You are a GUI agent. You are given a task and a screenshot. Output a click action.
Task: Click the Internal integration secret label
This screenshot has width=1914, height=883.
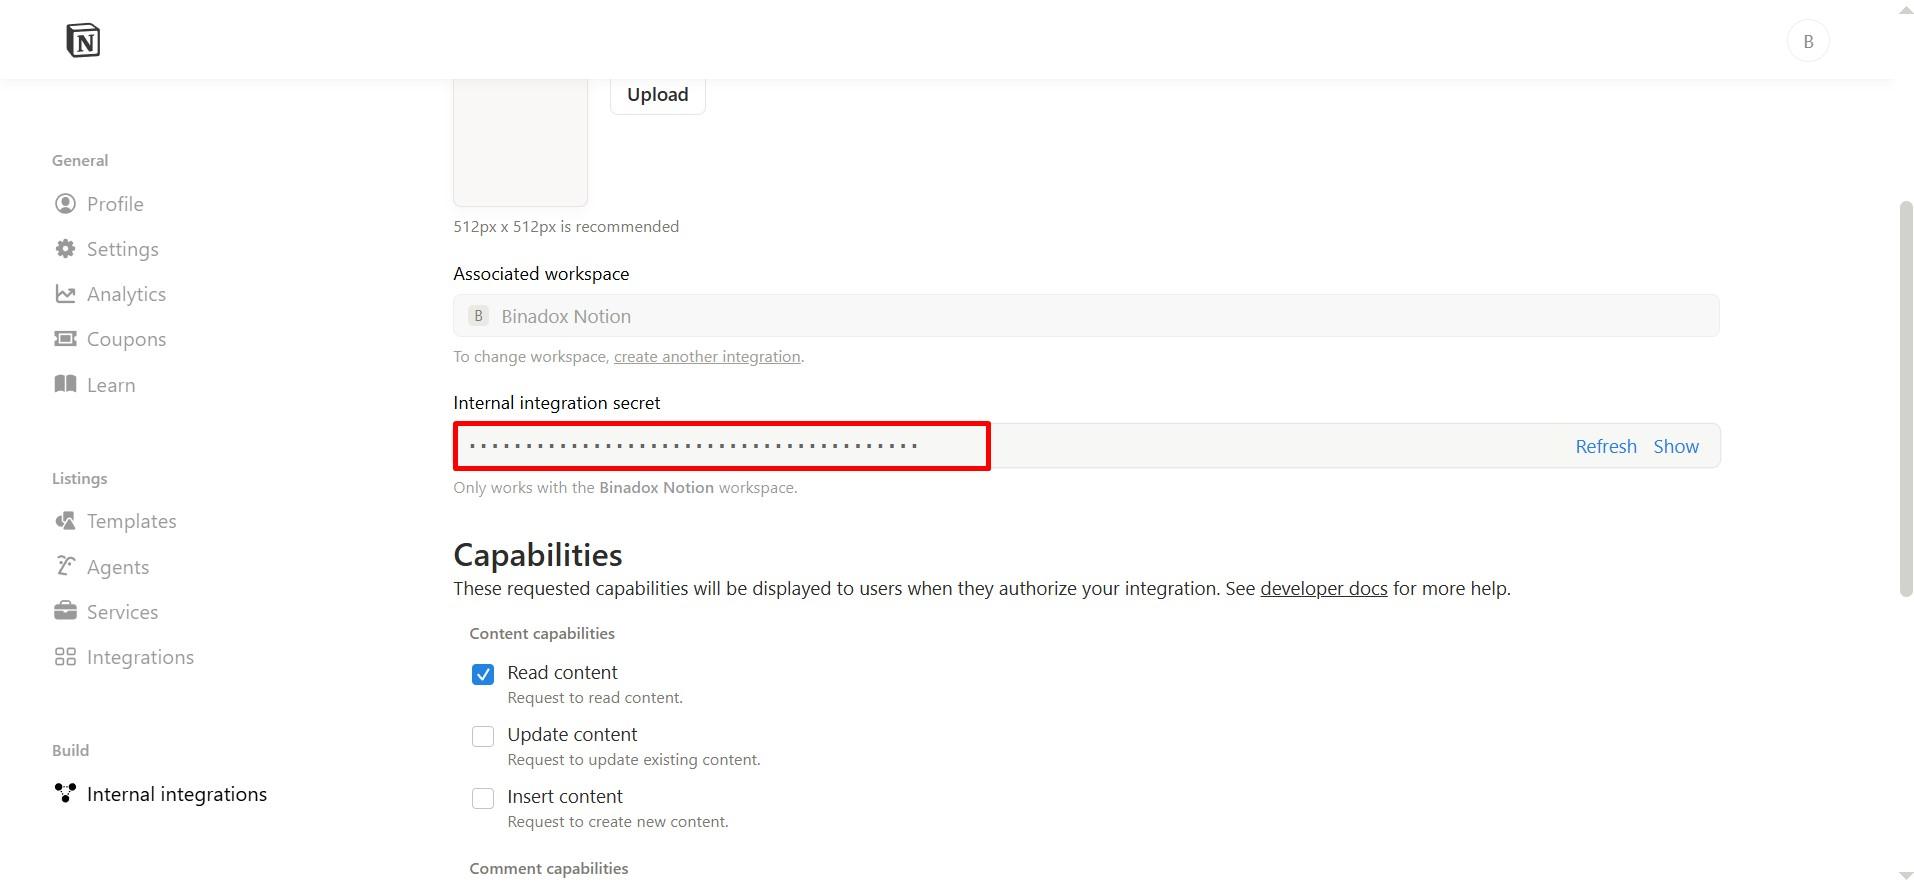[x=556, y=403]
